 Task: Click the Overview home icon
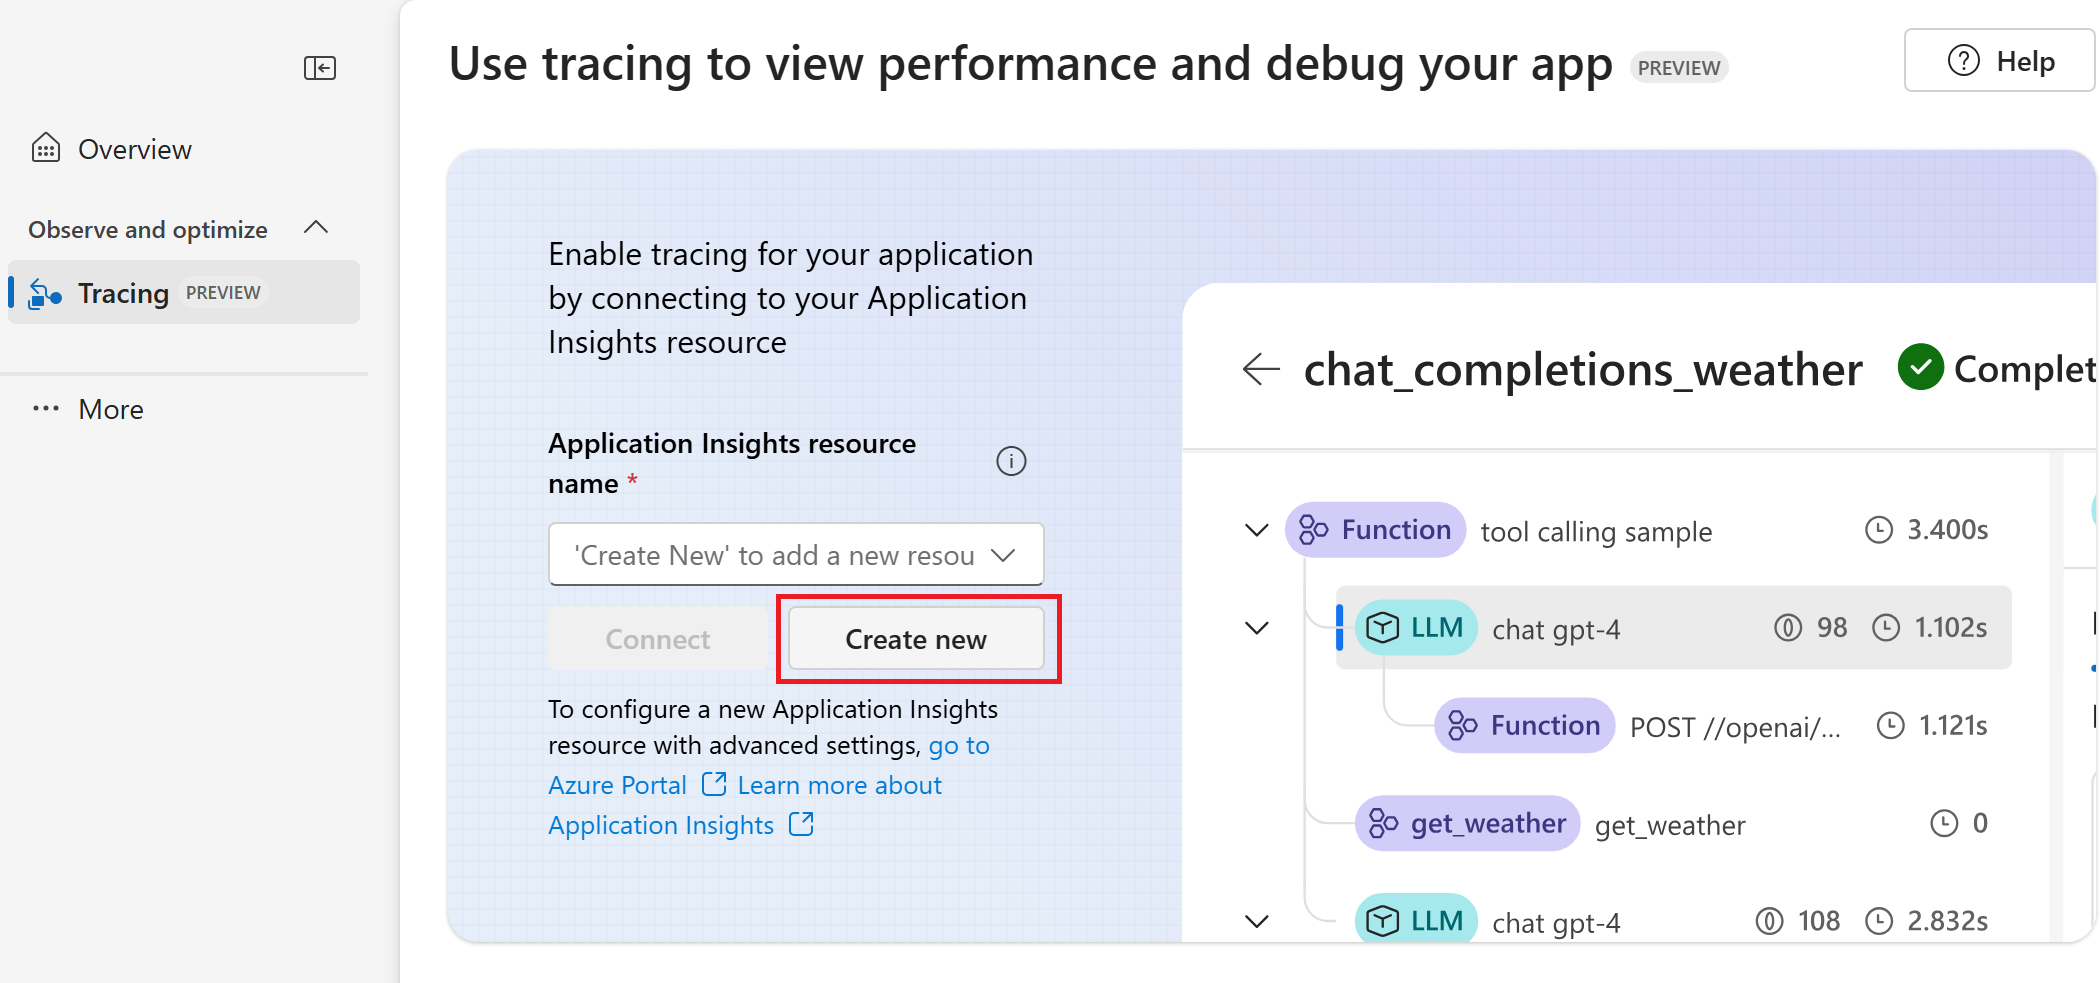pyautogui.click(x=46, y=148)
